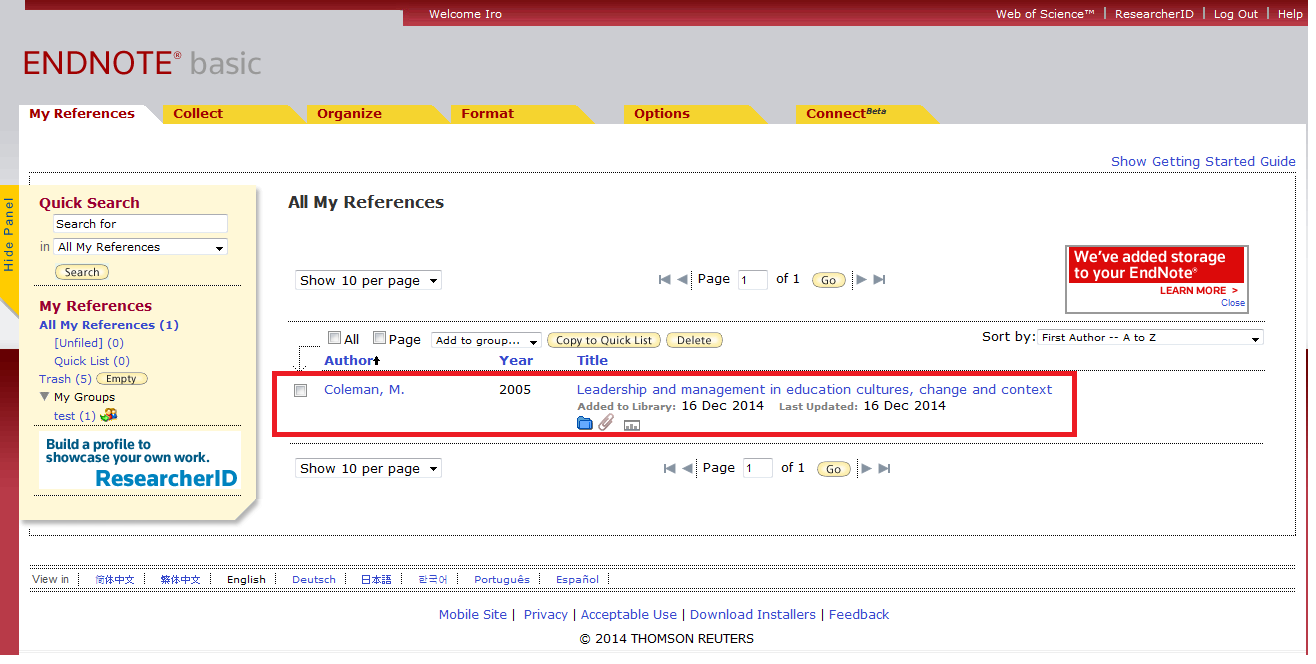Click the shared group icon next to test

point(108,415)
